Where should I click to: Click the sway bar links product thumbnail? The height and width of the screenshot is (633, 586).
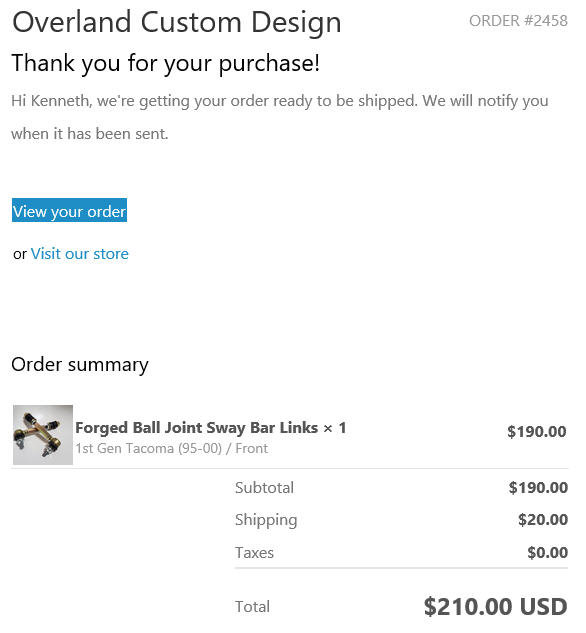pos(43,435)
